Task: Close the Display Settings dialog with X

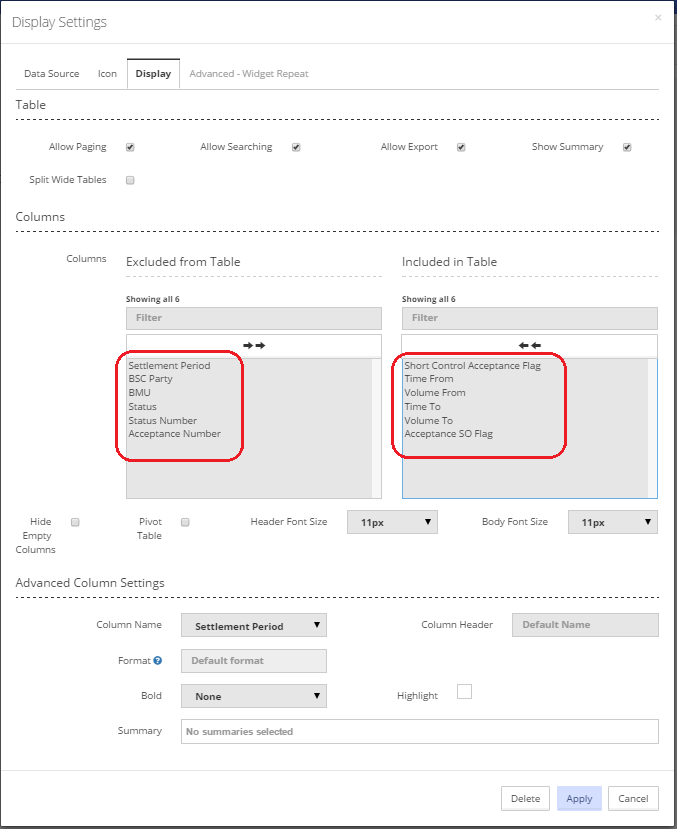Action: [x=657, y=18]
